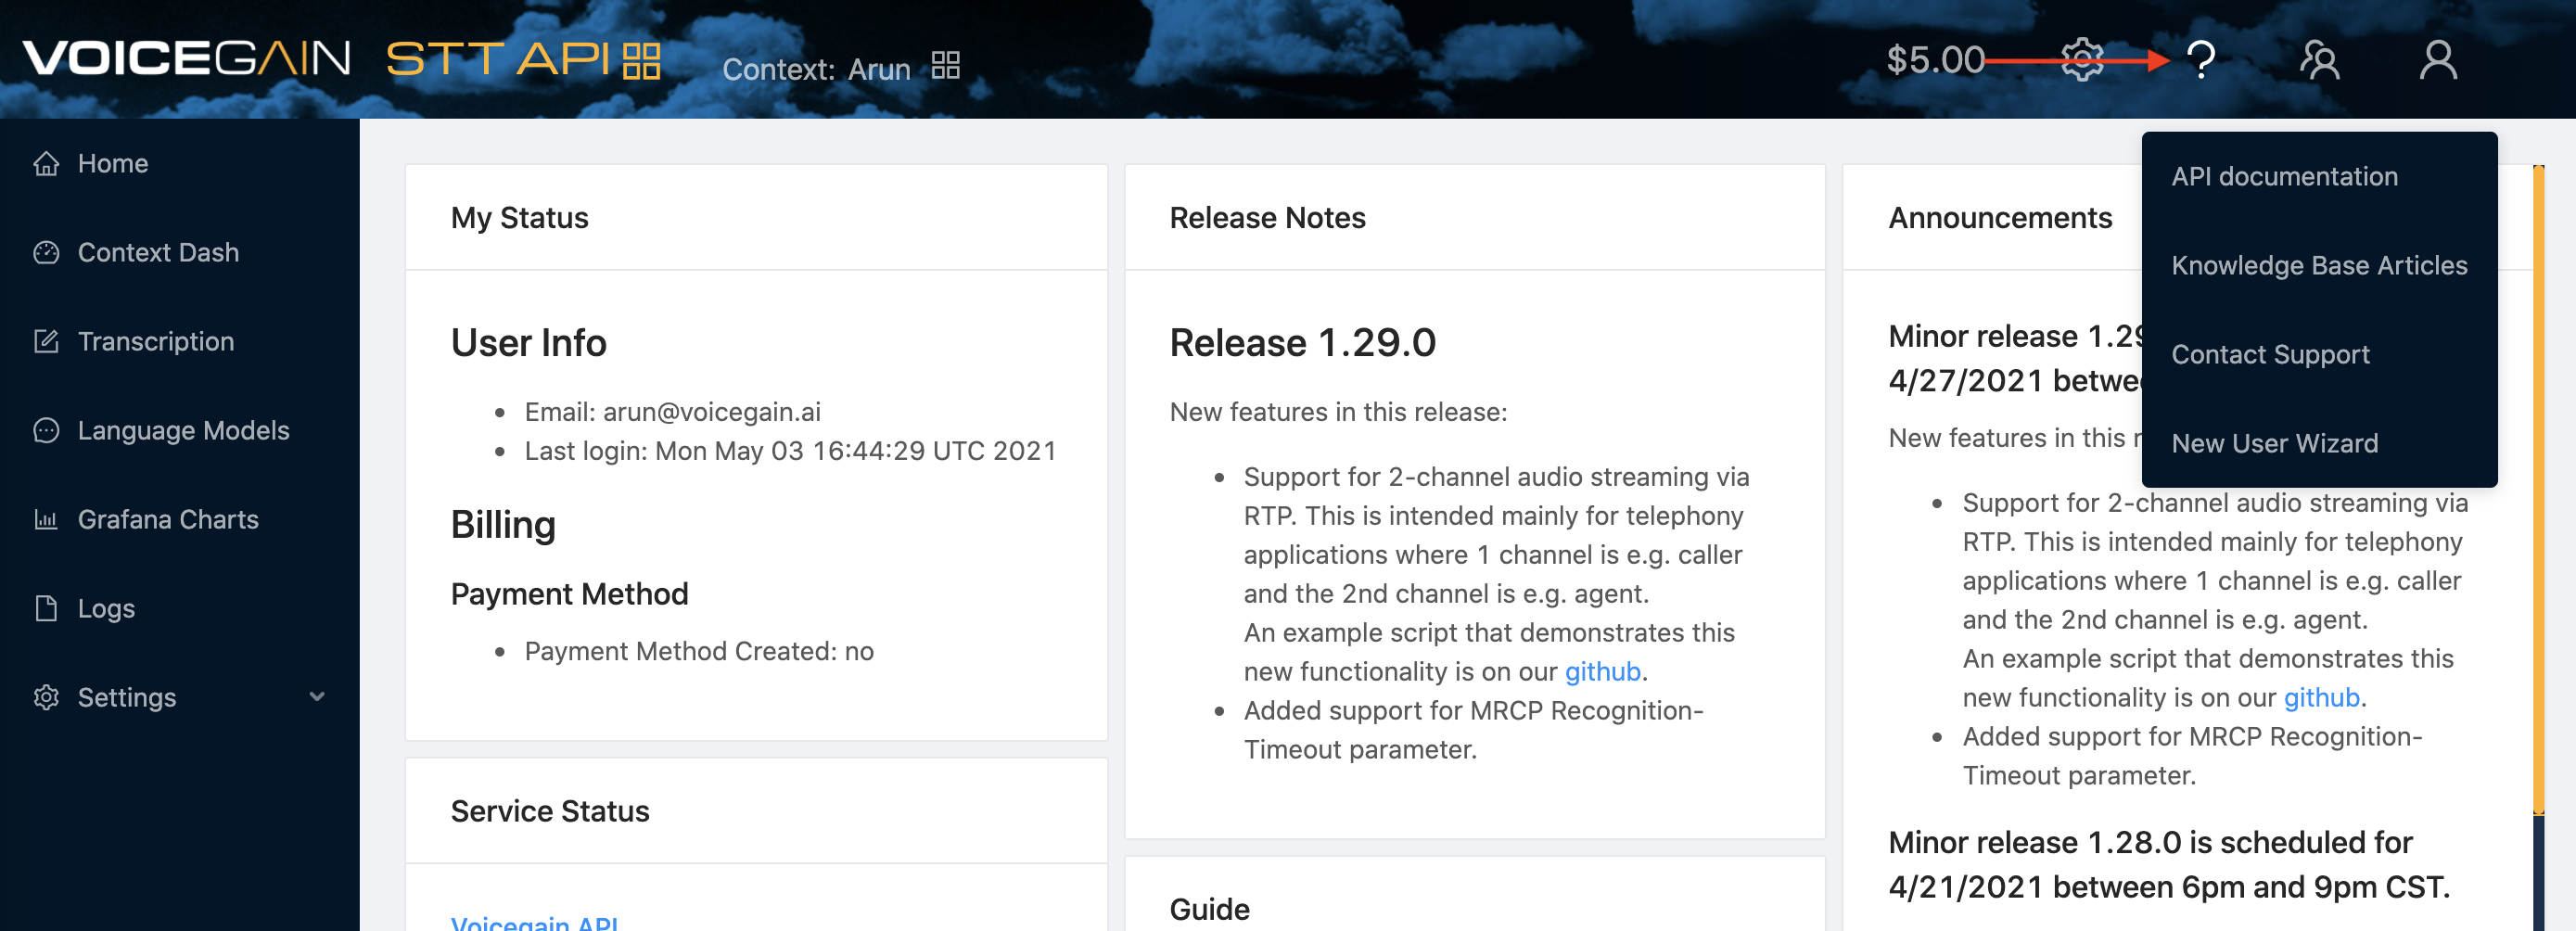
Task: Click the Context Dash gauge icon
Action: [x=46, y=252]
